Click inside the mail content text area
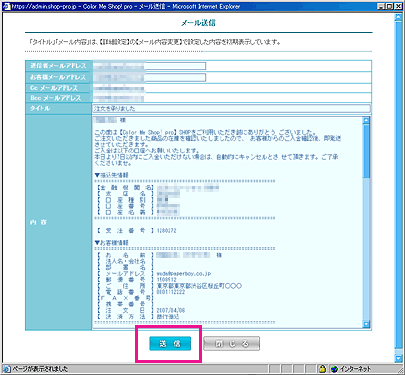 click(228, 222)
